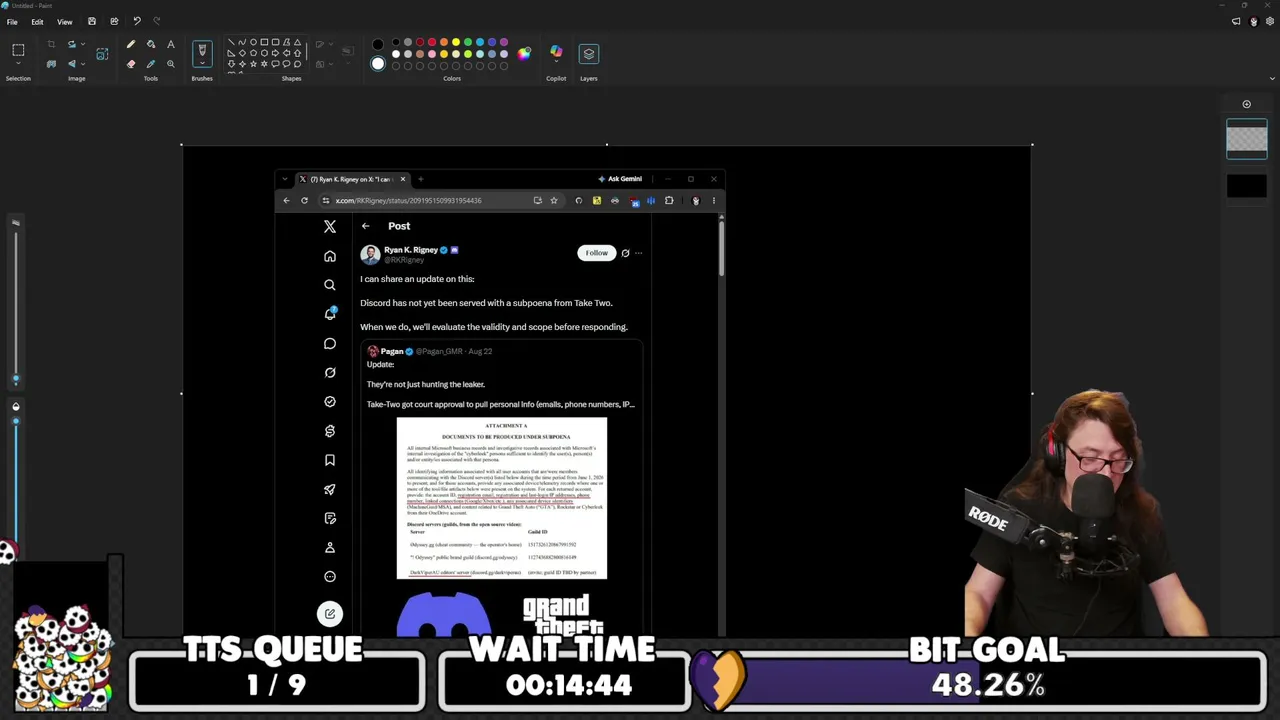This screenshot has height=720, width=1280.
Task: Open the Copilot button in Paint
Action: [556, 53]
